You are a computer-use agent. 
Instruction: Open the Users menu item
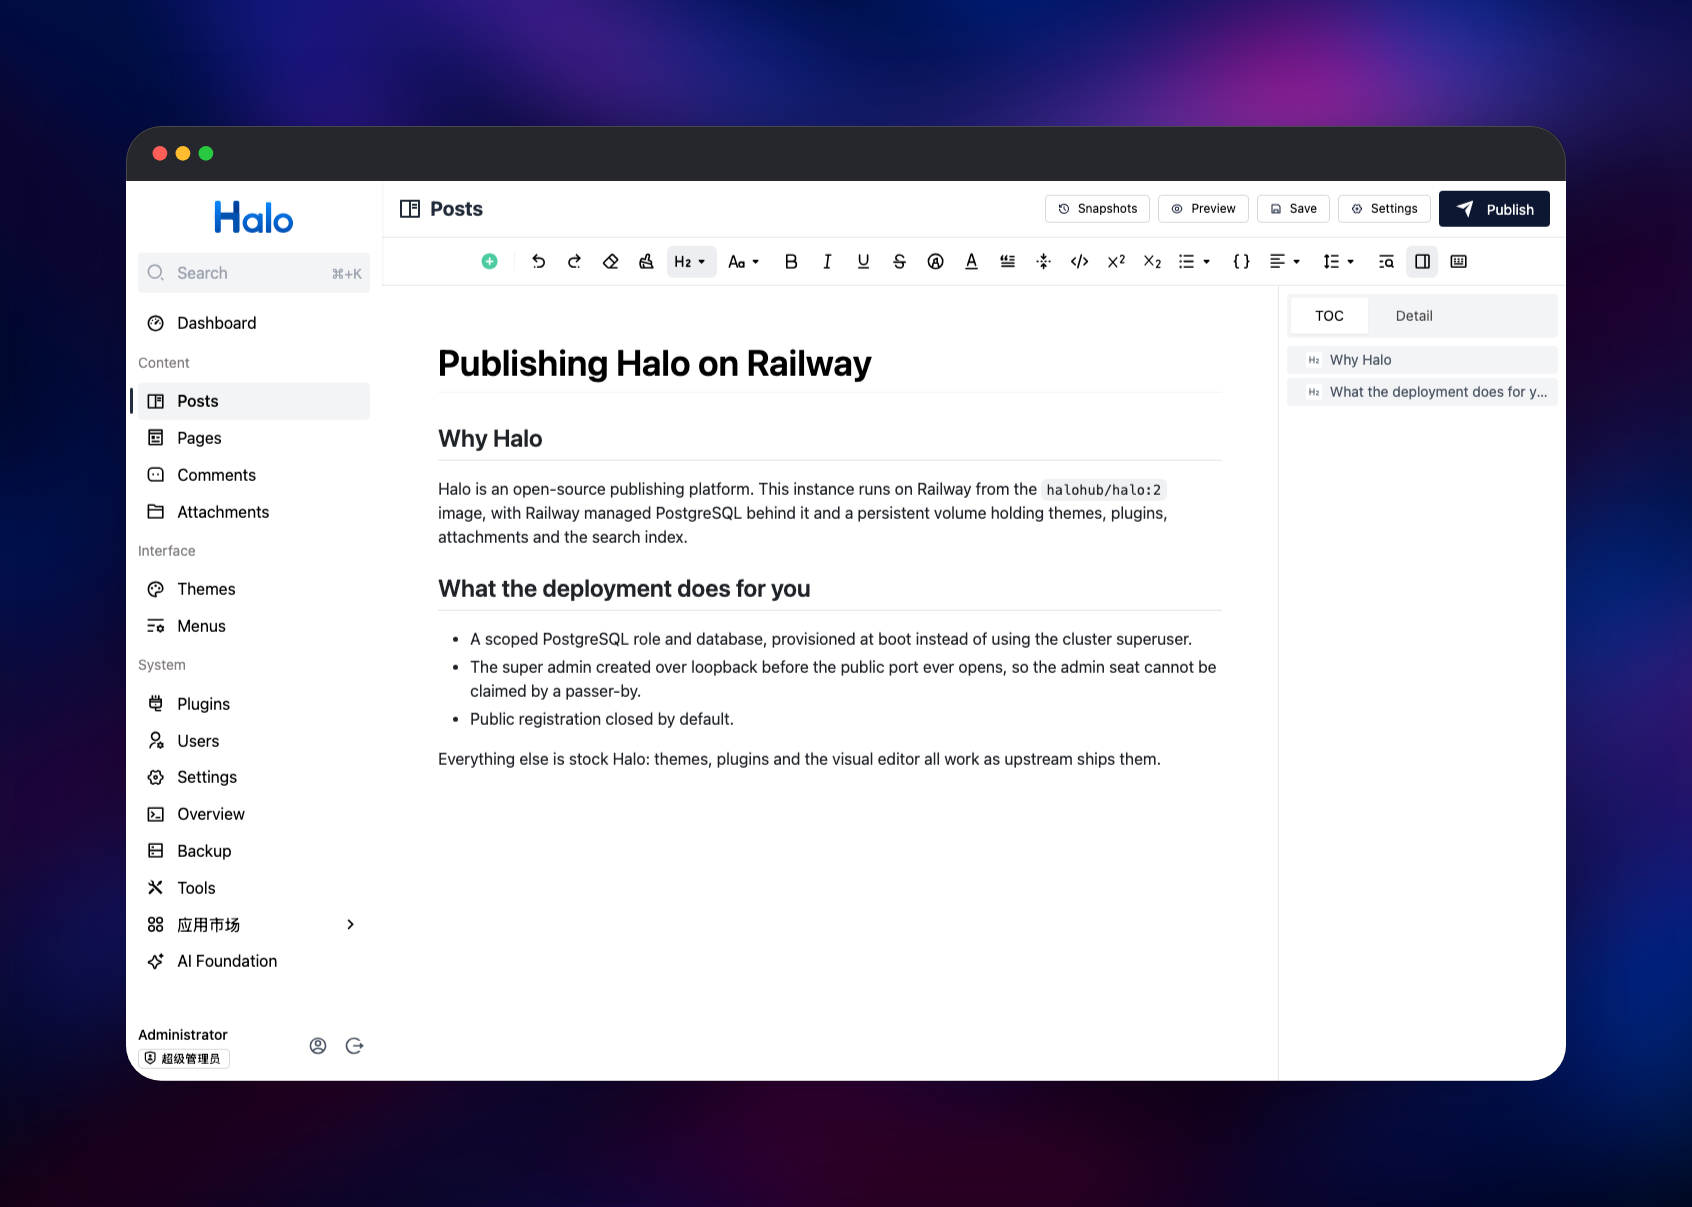click(254, 741)
